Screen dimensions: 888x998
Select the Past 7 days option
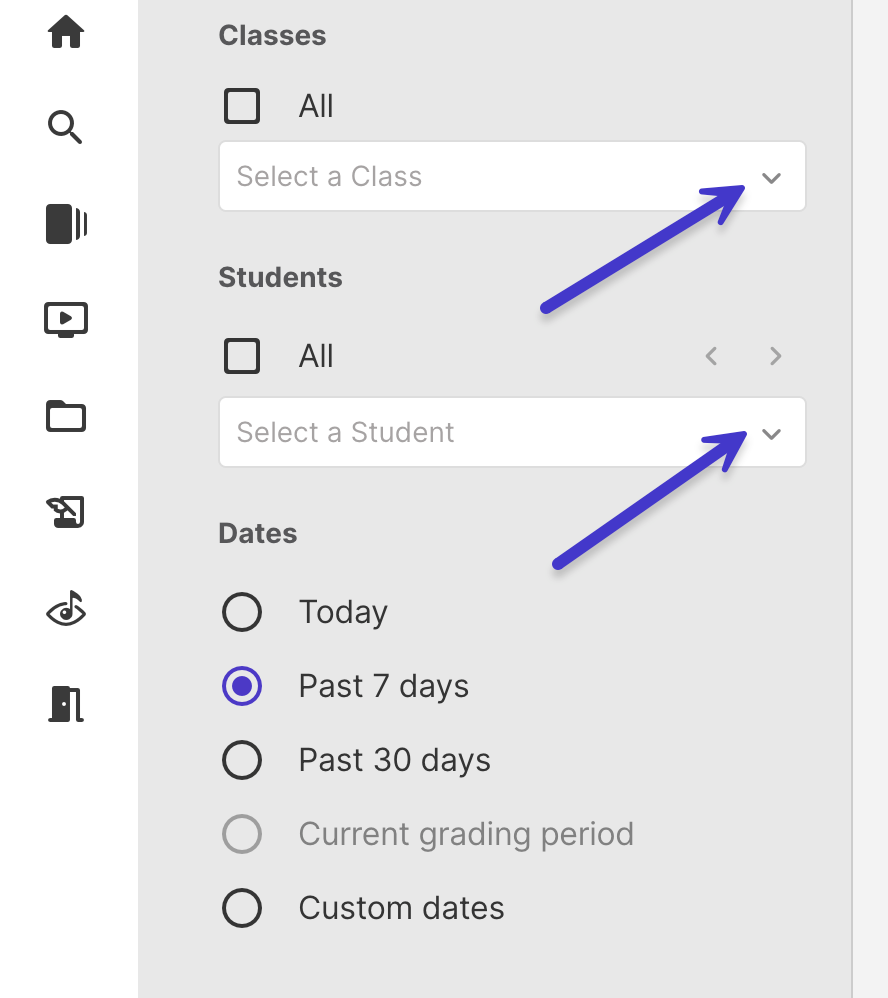coord(242,686)
